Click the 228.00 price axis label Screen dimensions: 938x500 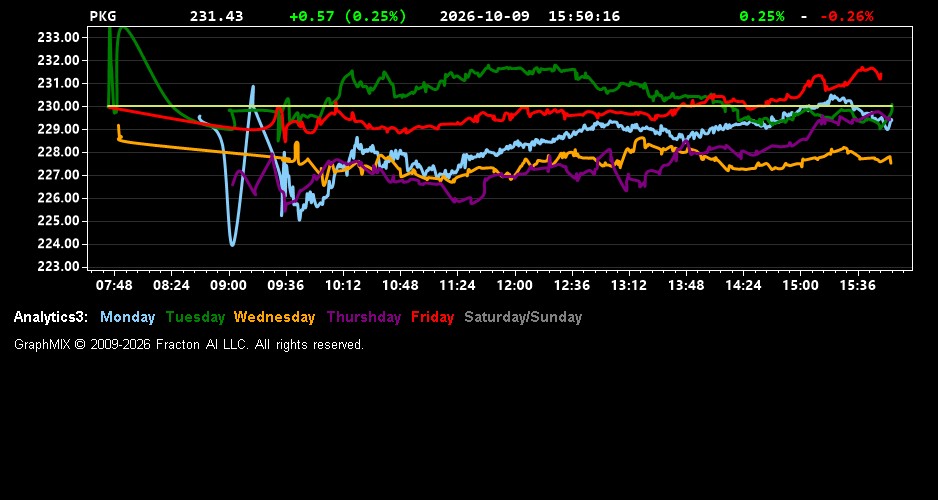[x=59, y=152]
